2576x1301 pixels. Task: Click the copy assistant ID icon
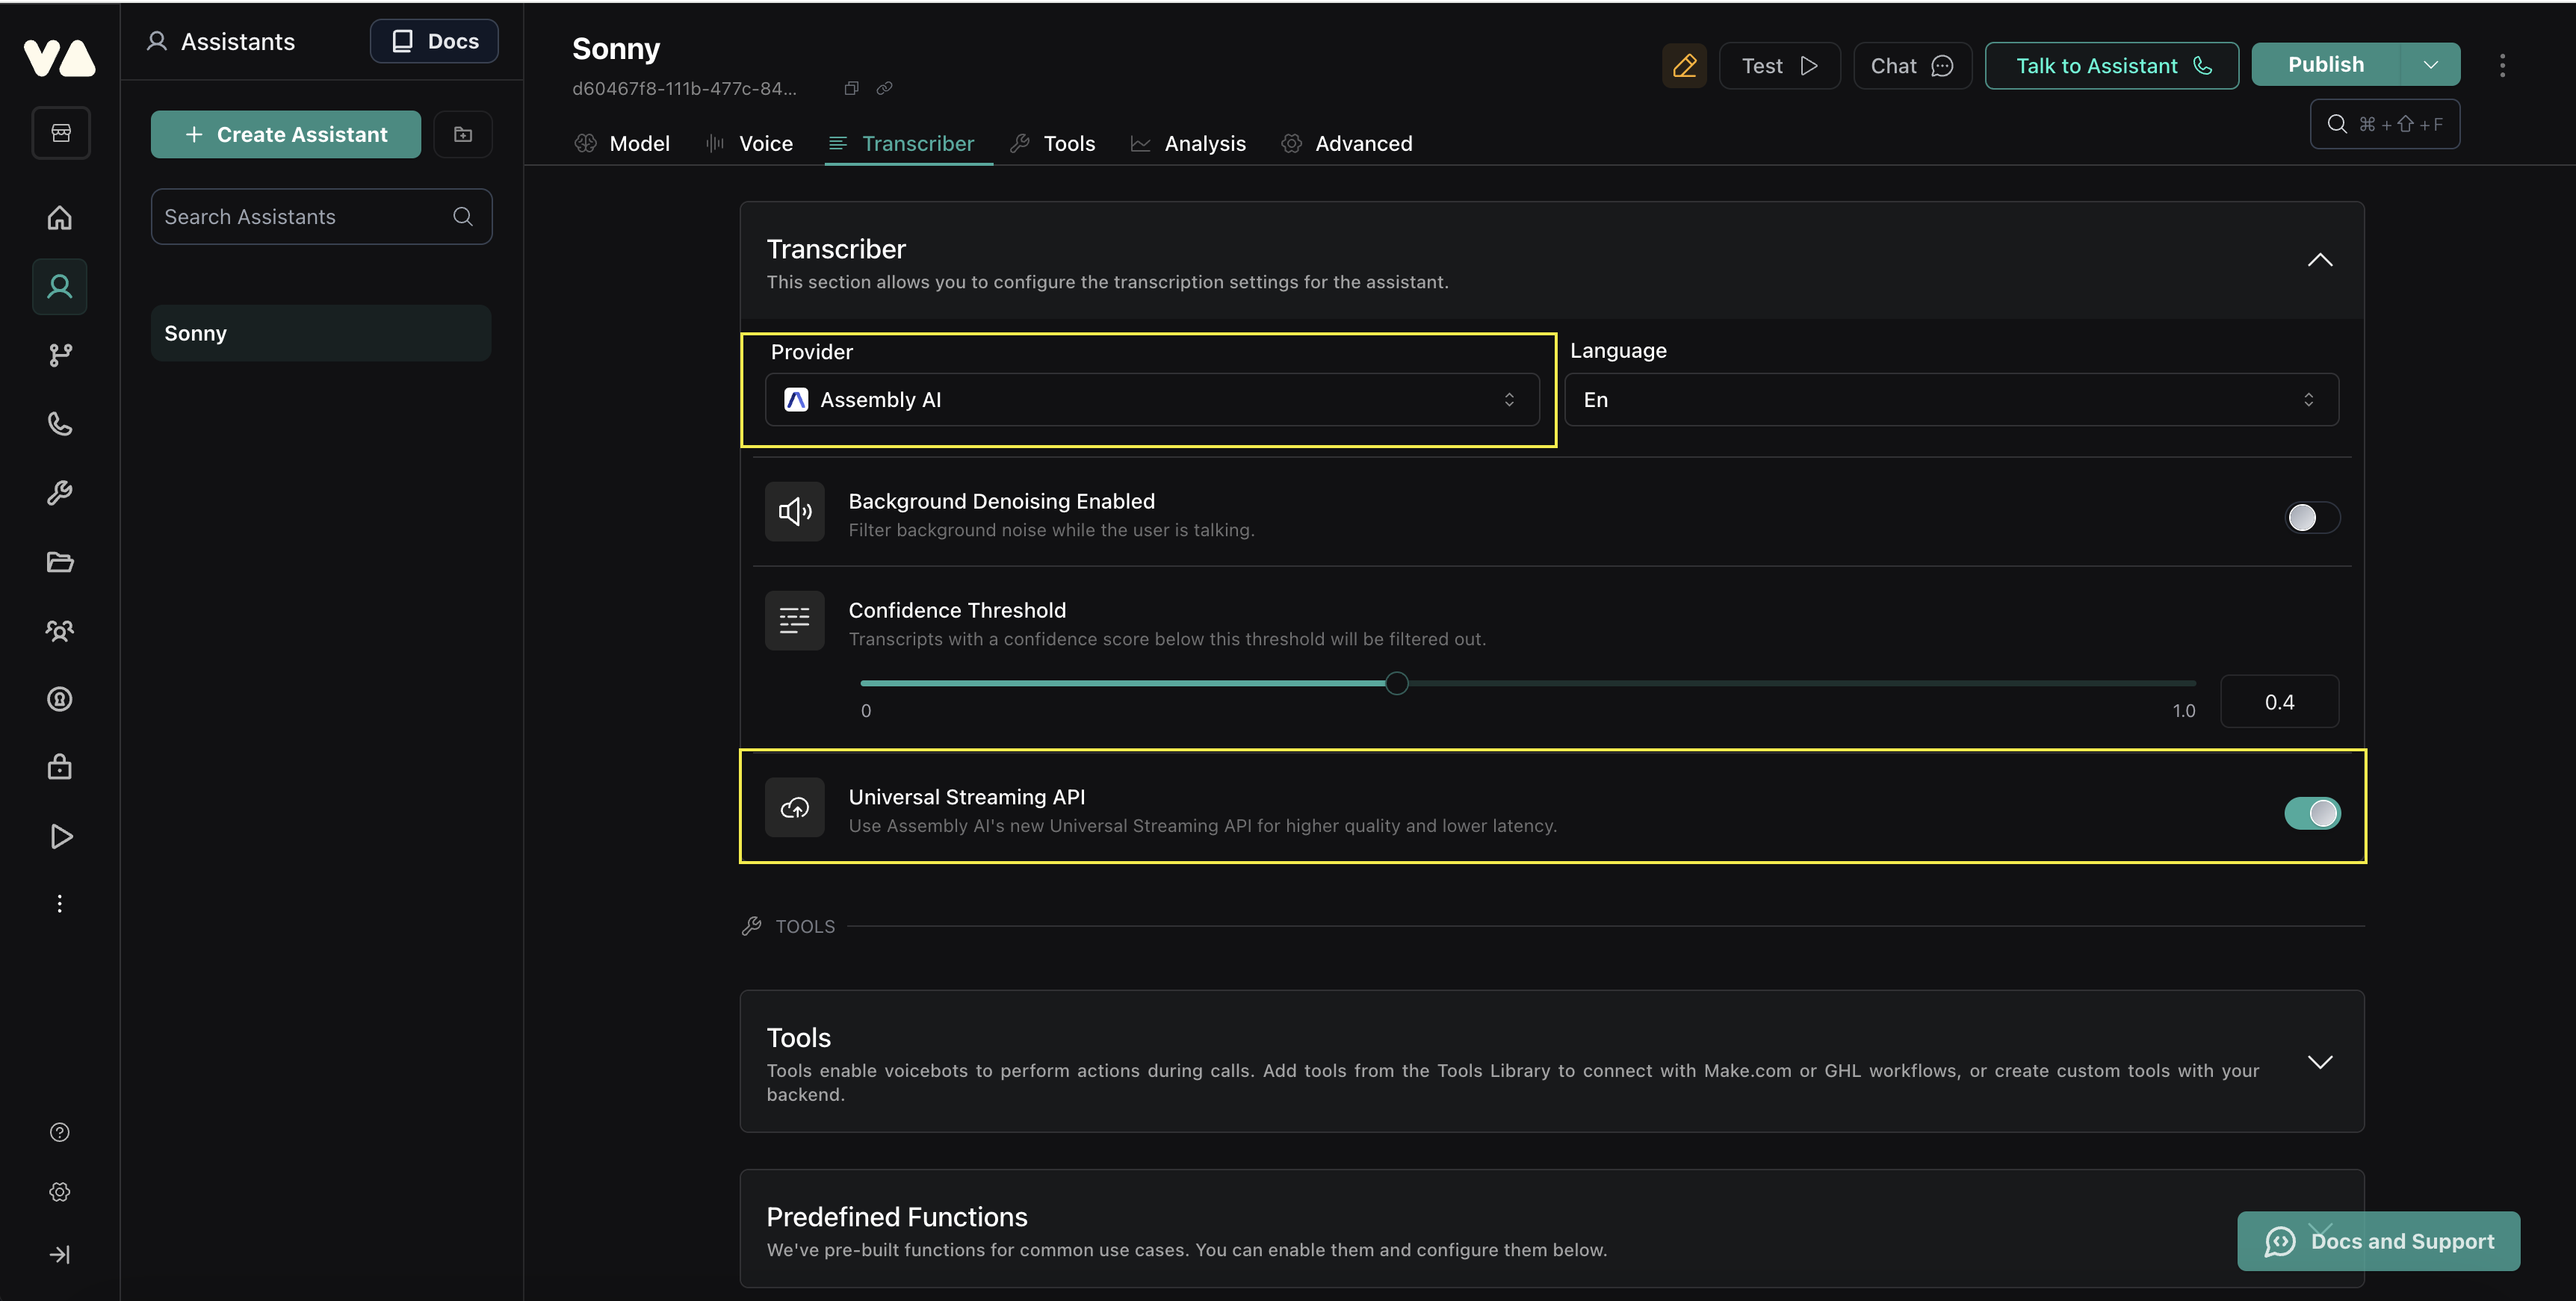pyautogui.click(x=851, y=88)
